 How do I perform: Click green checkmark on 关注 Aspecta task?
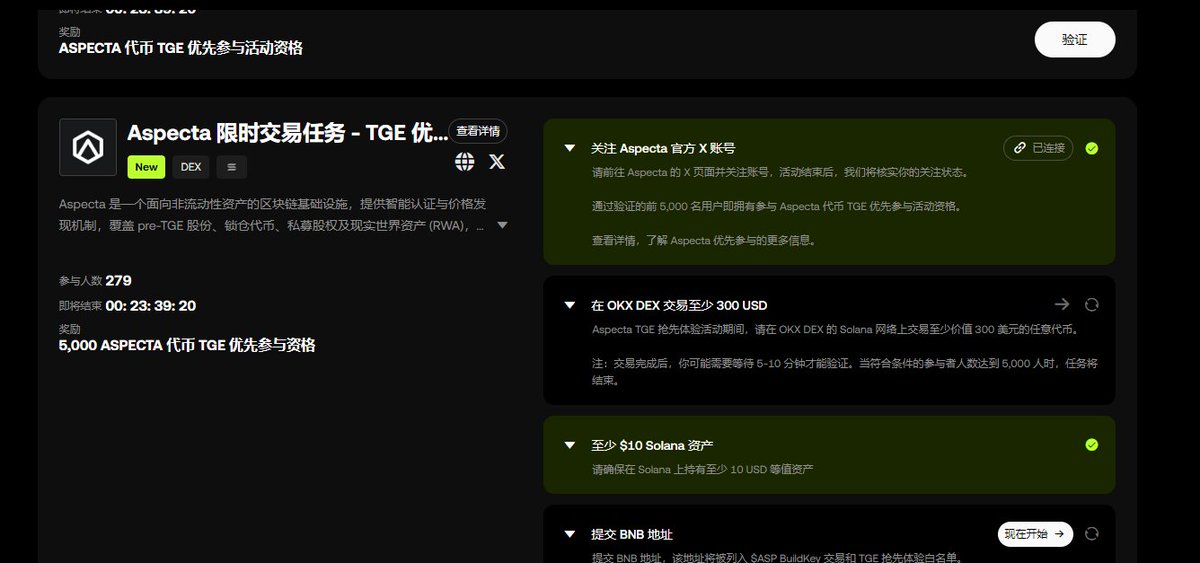pyautogui.click(x=1092, y=148)
